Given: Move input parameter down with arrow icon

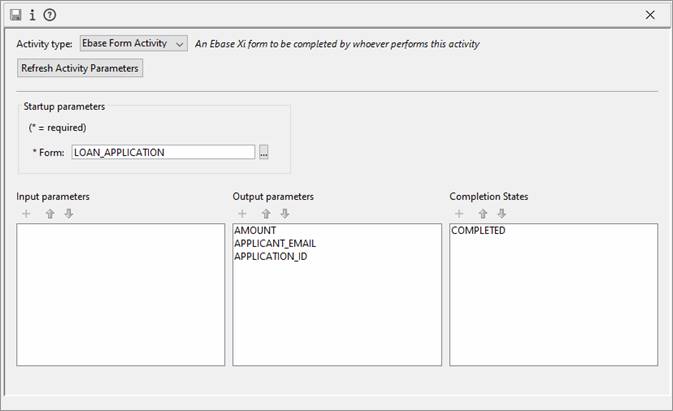Looking at the screenshot, I should [68, 214].
